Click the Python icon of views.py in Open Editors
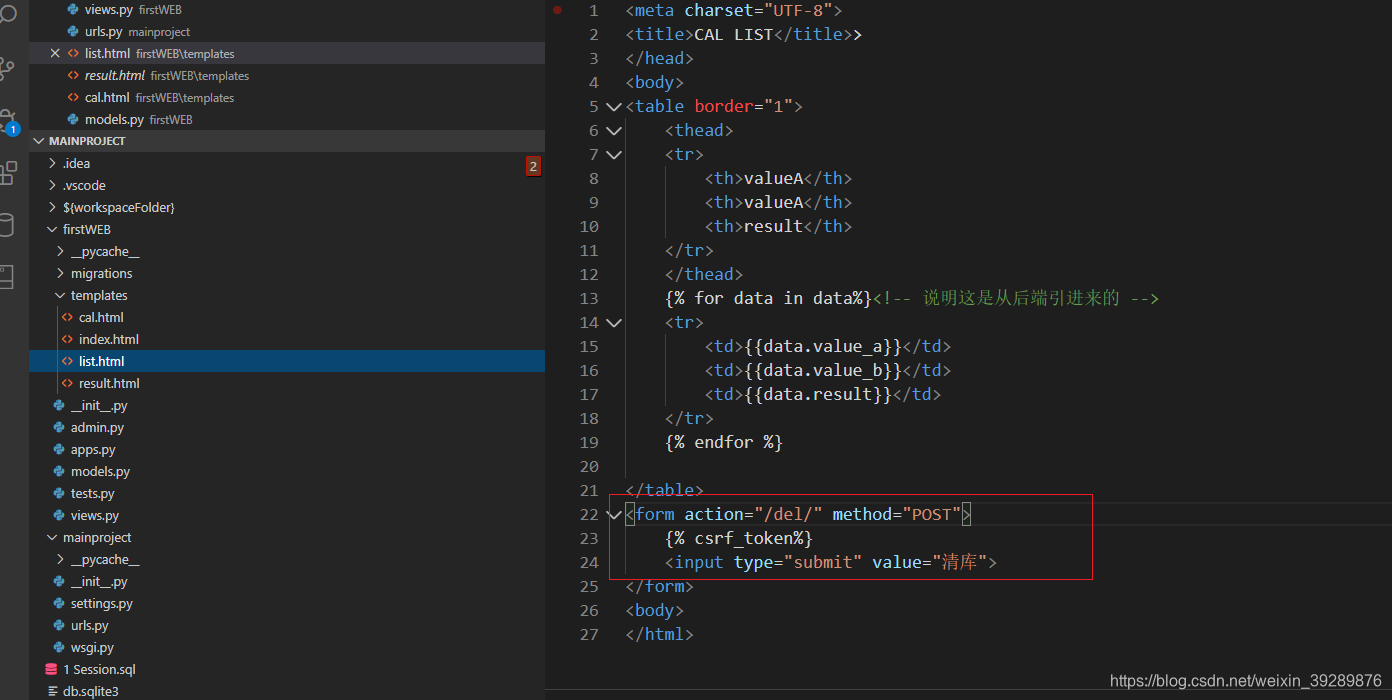Image resolution: width=1392 pixels, height=700 pixels. coord(73,9)
